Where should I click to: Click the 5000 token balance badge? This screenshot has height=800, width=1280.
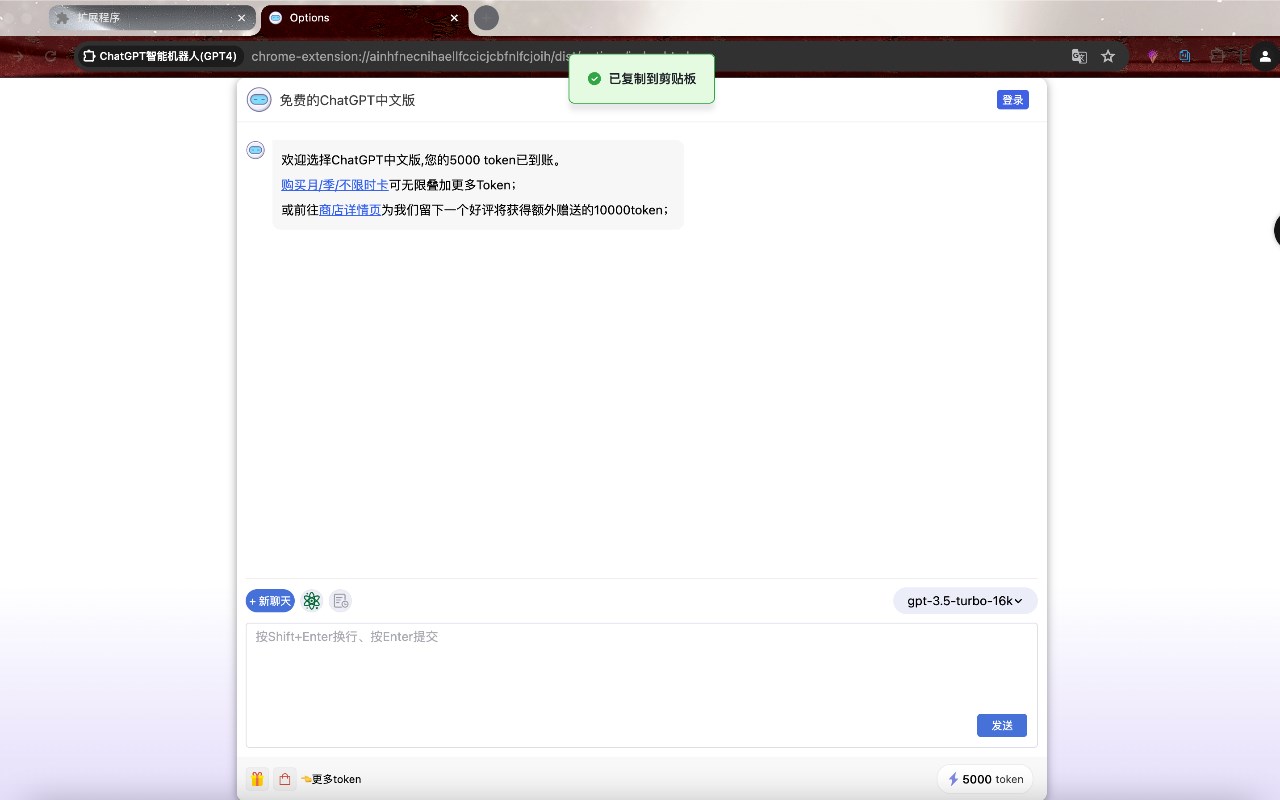pos(985,779)
